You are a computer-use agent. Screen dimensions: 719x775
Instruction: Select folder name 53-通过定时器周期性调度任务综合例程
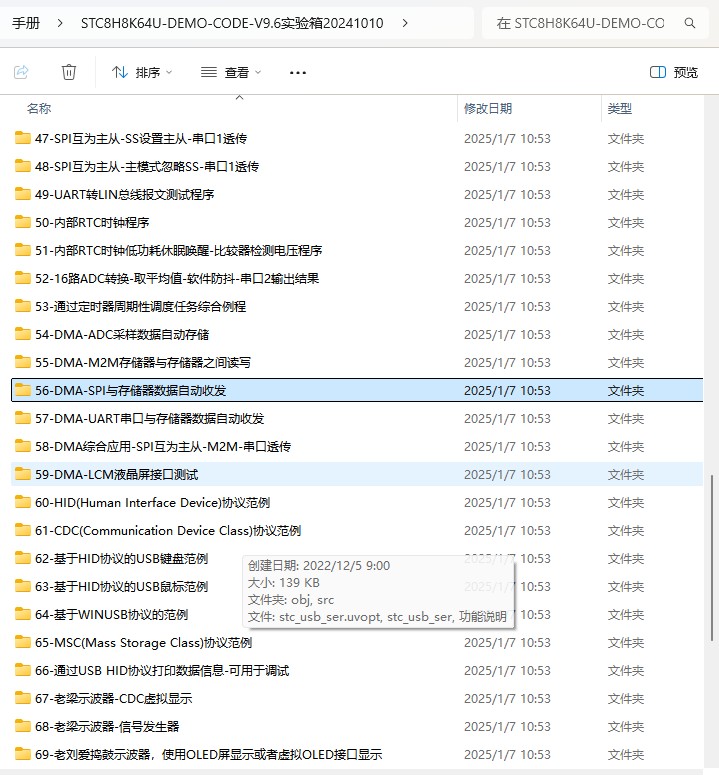(x=140, y=306)
